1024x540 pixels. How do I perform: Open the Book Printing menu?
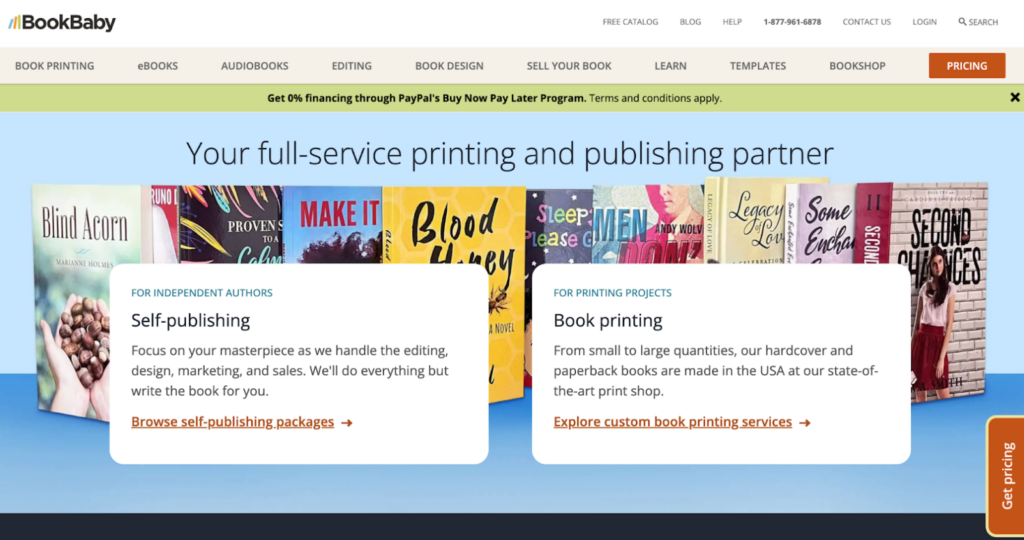point(54,66)
